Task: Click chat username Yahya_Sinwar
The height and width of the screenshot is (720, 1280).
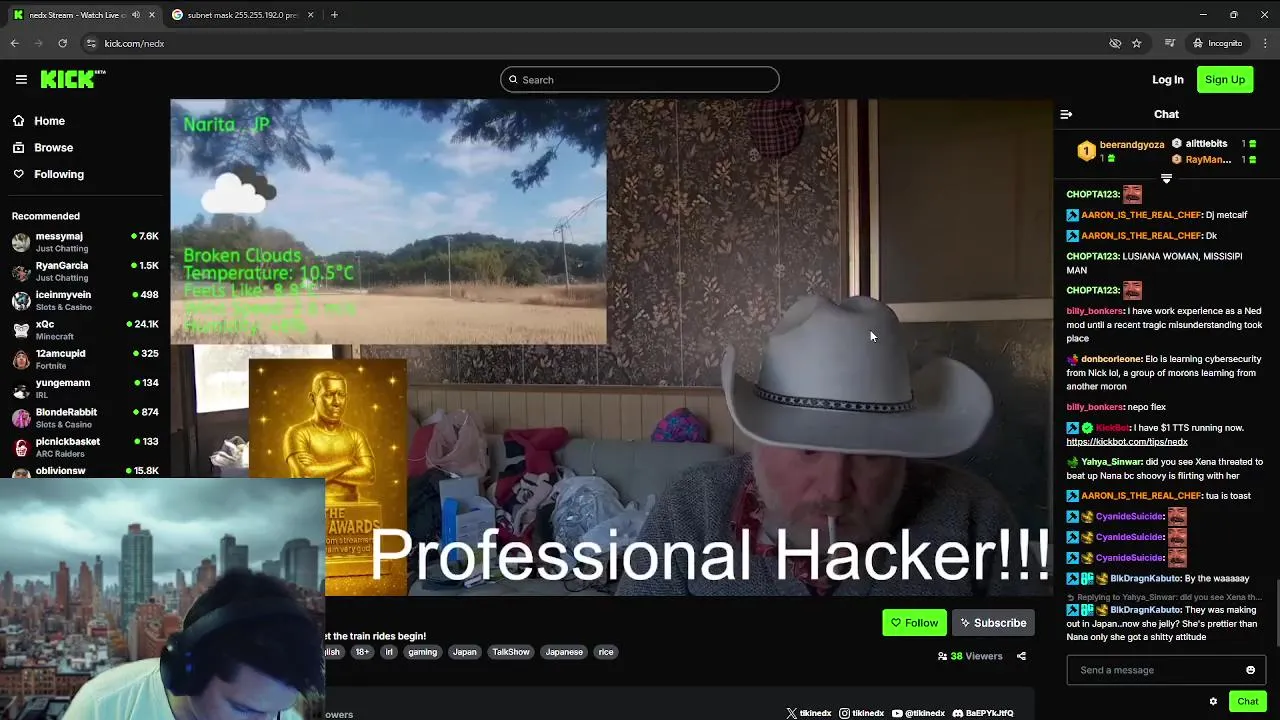Action: 1111,462
